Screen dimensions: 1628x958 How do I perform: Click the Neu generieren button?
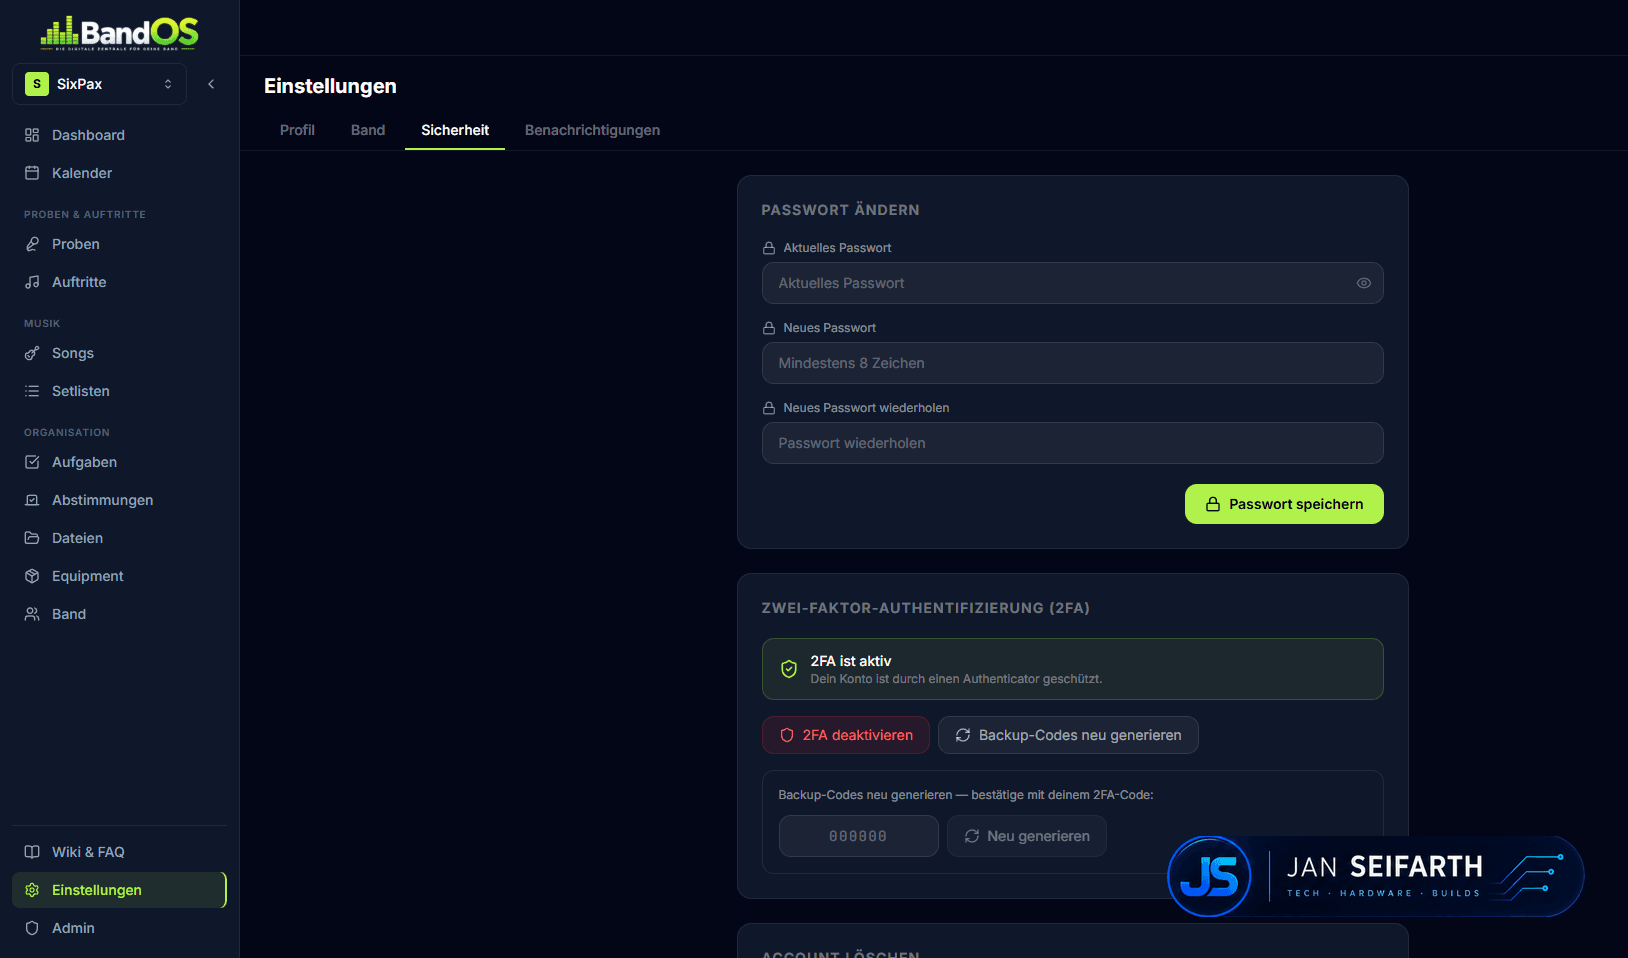[x=1027, y=836]
